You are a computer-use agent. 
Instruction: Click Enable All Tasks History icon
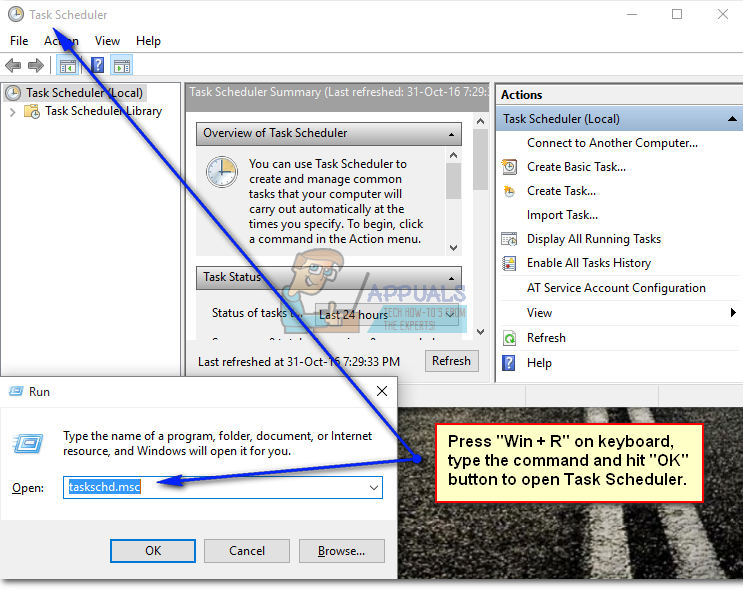click(x=509, y=263)
